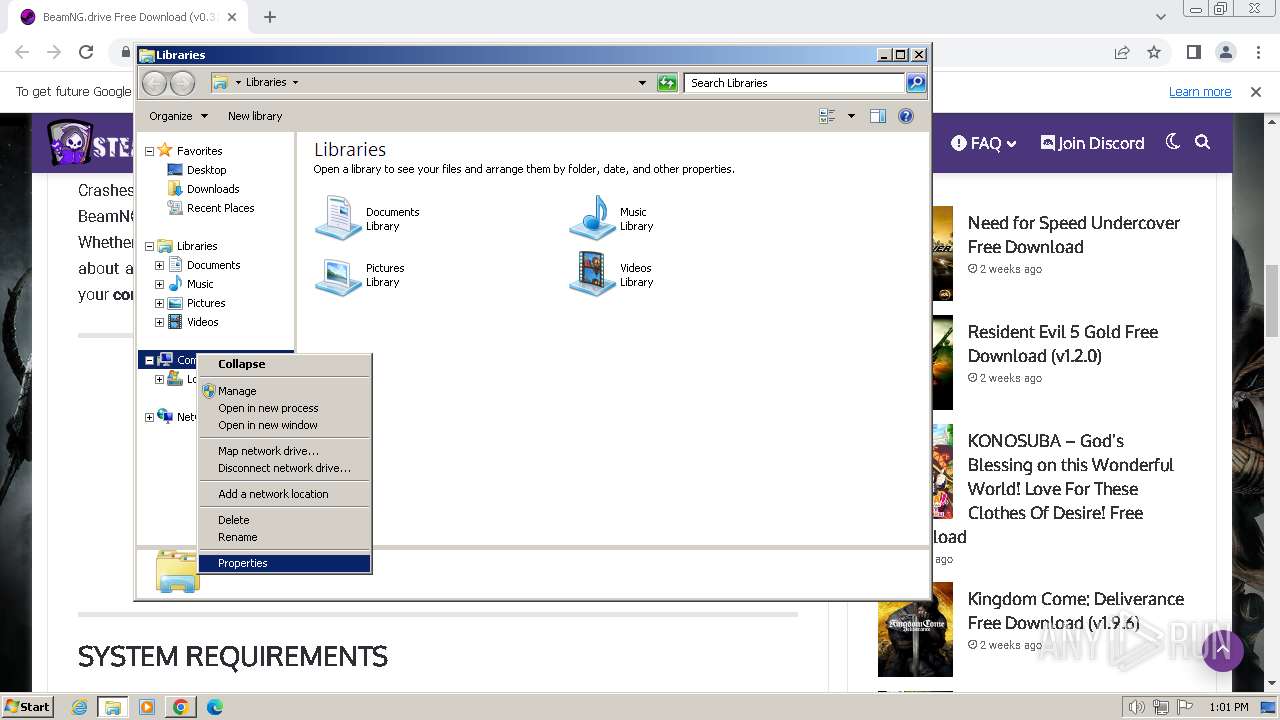Open Kingdom Come Deliverance download link

[1076, 611]
